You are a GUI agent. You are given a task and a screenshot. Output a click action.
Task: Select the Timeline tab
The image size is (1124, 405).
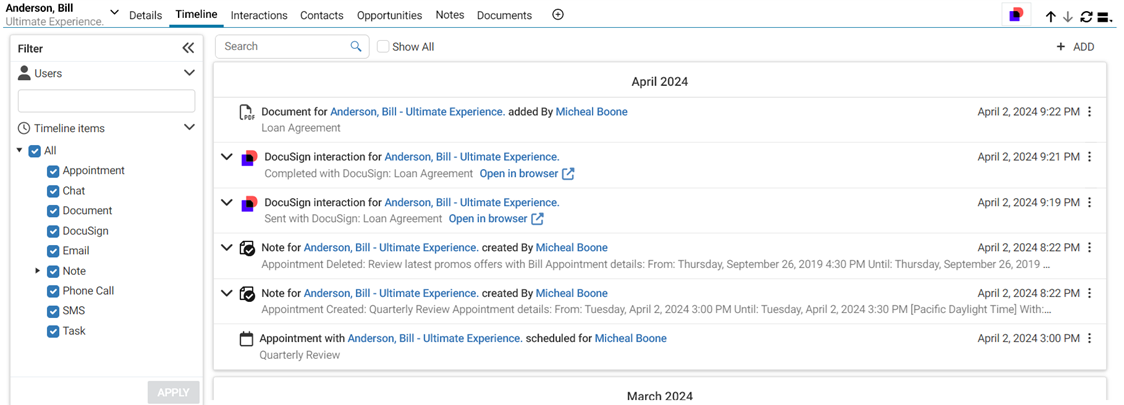pos(196,14)
